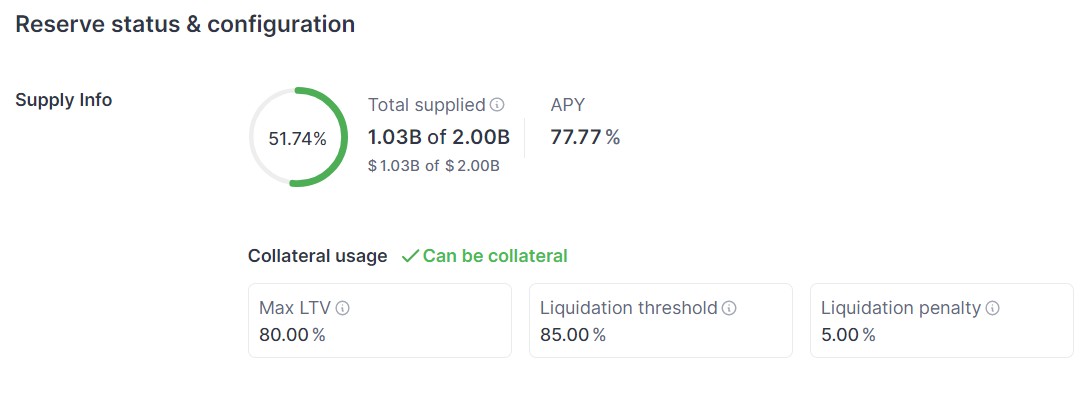Image resolution: width=1092 pixels, height=403 pixels.
Task: Click the Max LTV info icon
Action: [342, 309]
